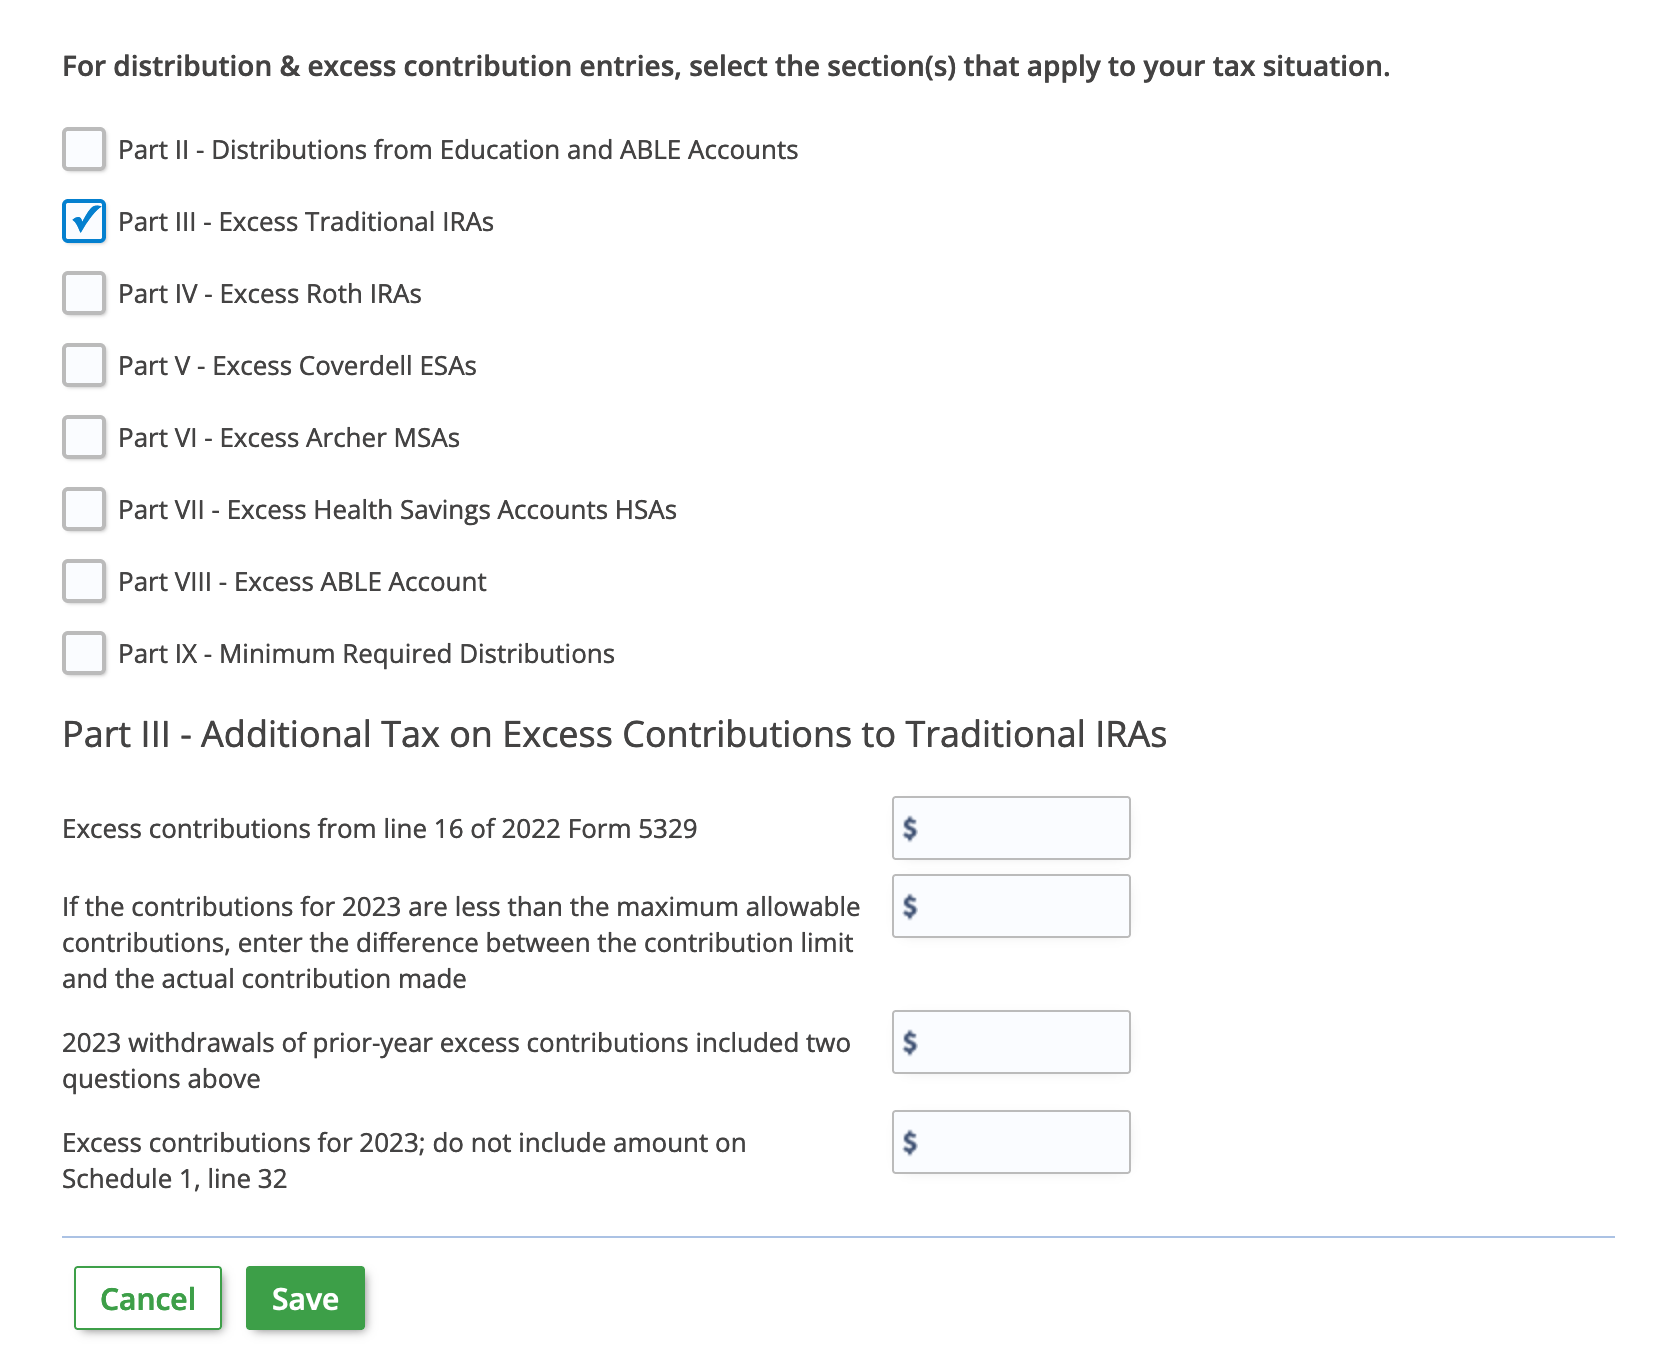The image size is (1664, 1370).
Task: Click the 2023 withdrawals of prior-year excess field
Action: coord(1010,1041)
